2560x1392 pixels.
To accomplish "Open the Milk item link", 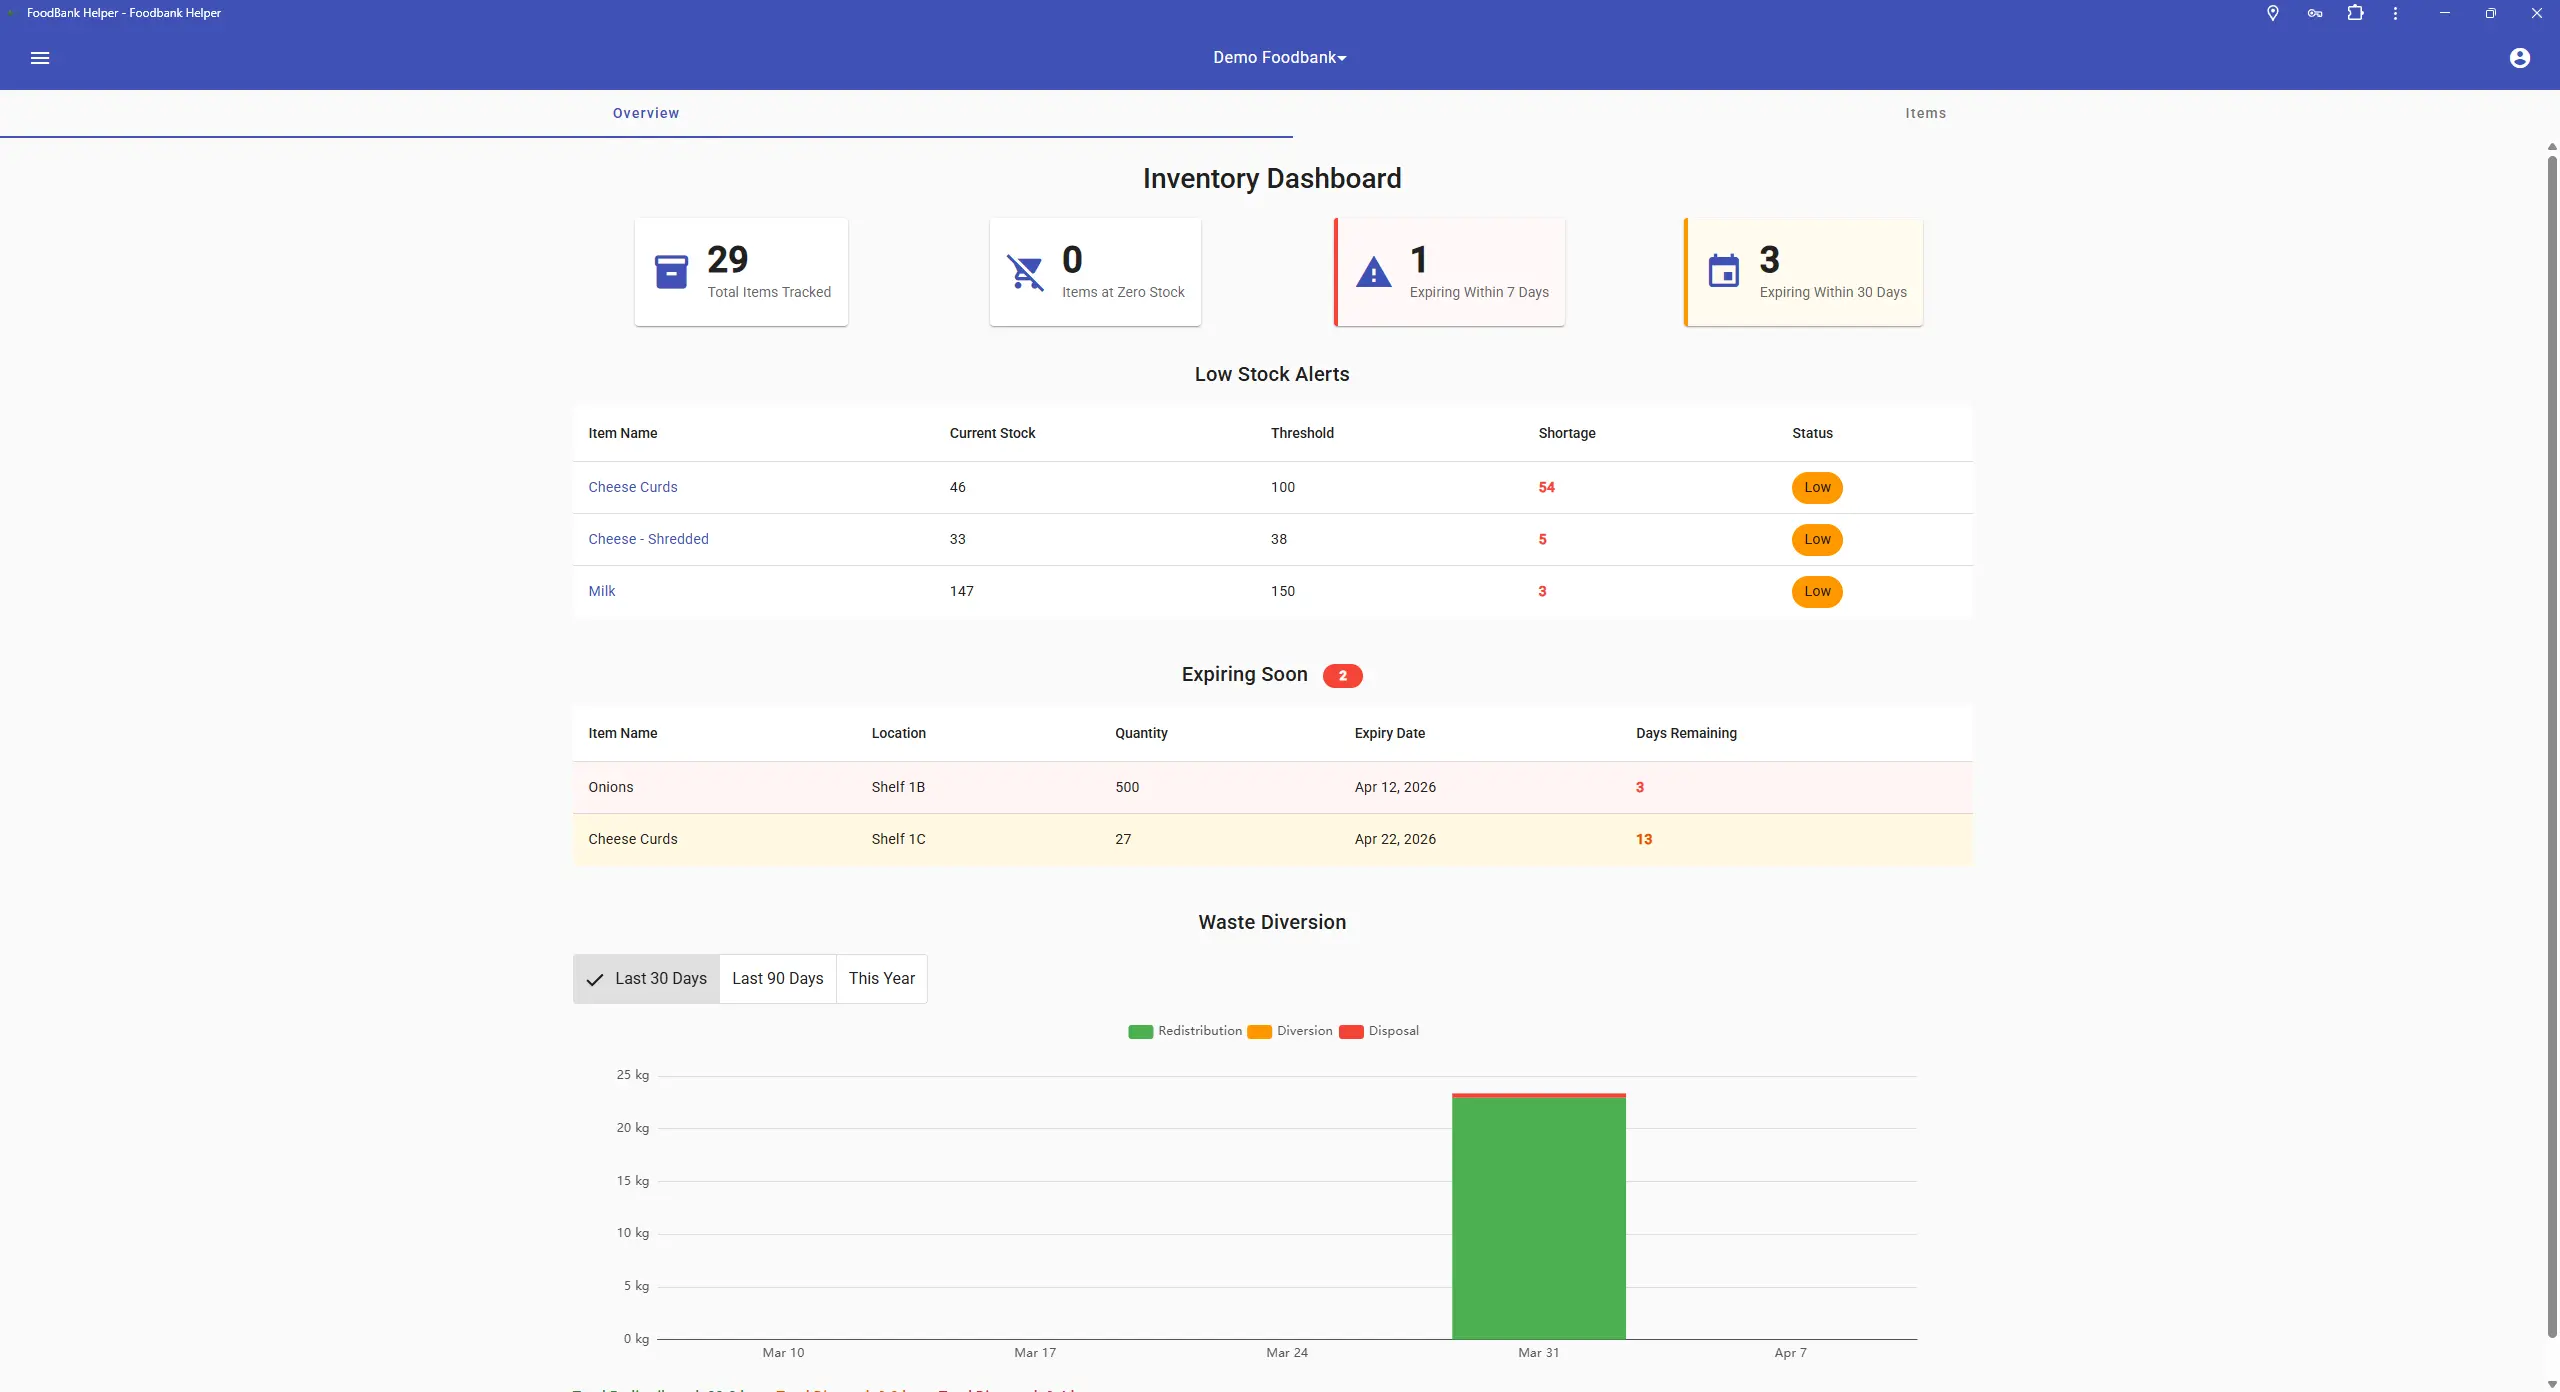I will [x=601, y=591].
